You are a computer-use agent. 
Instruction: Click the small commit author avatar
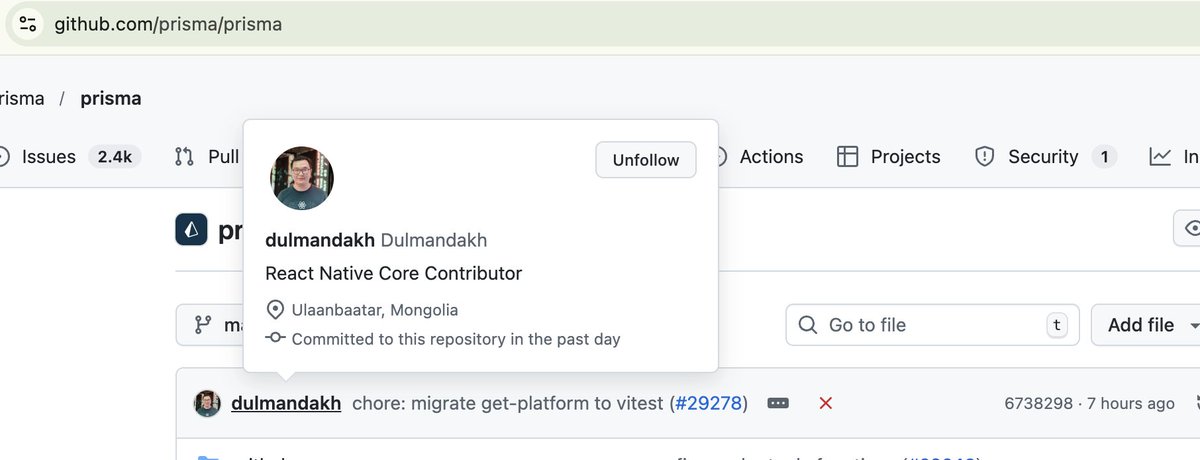click(x=207, y=403)
